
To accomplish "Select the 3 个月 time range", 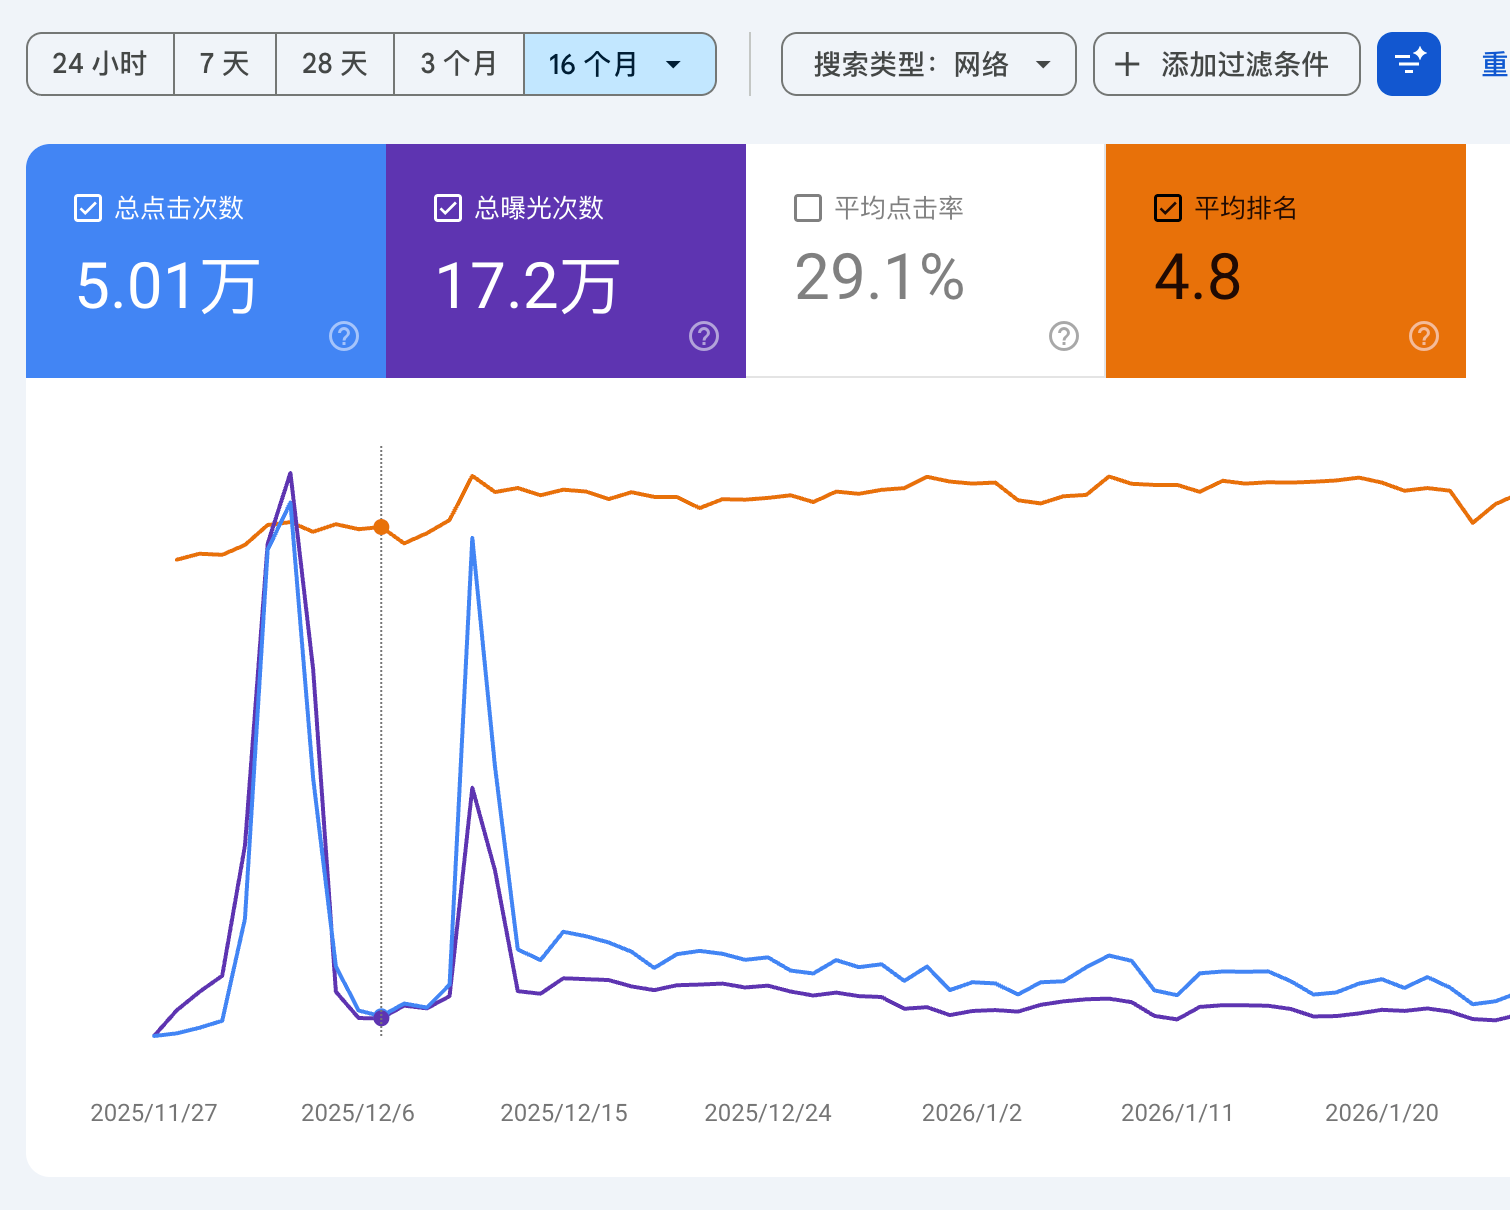I will [x=459, y=64].
